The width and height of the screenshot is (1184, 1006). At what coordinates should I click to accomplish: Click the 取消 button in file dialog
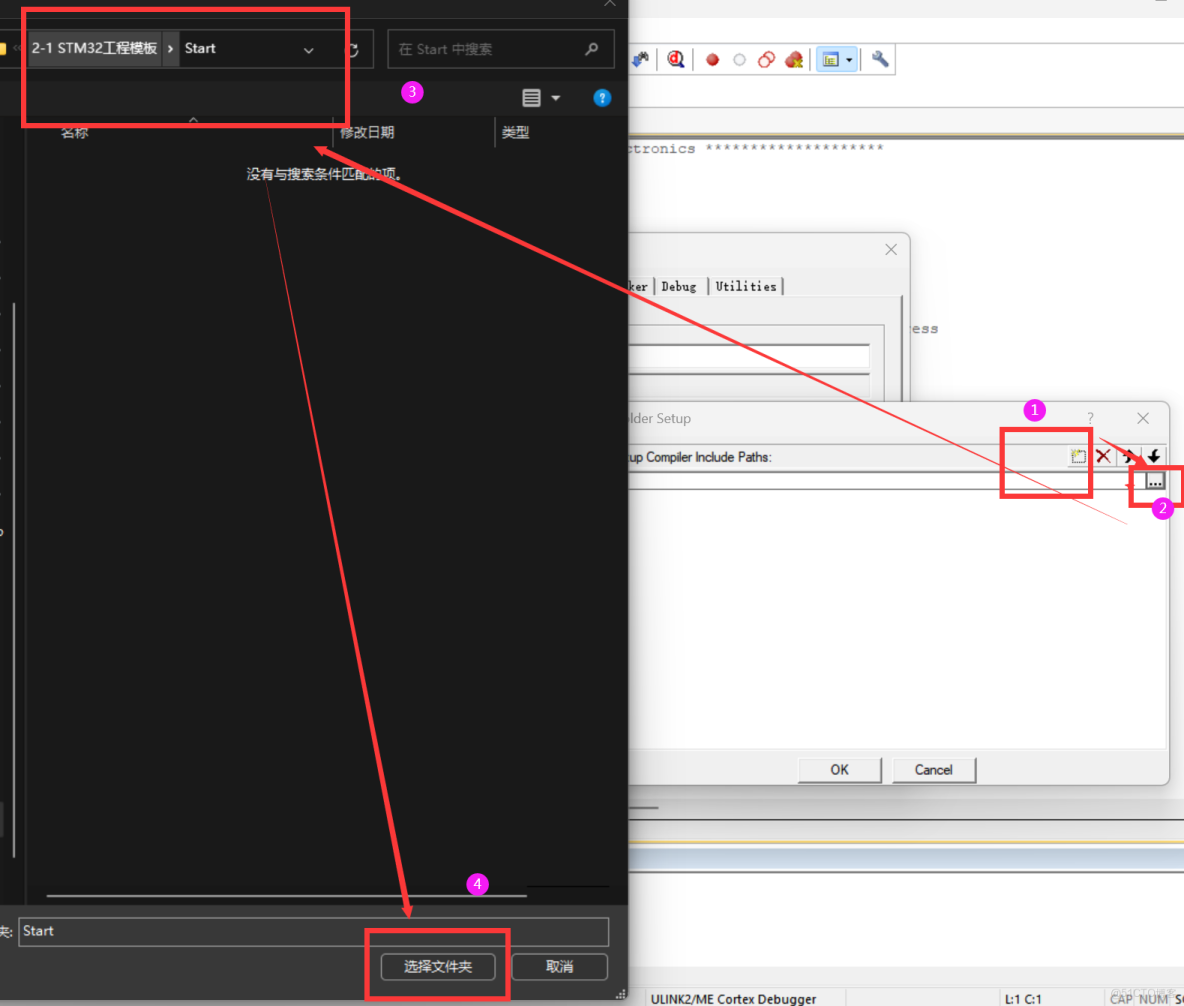coord(560,967)
